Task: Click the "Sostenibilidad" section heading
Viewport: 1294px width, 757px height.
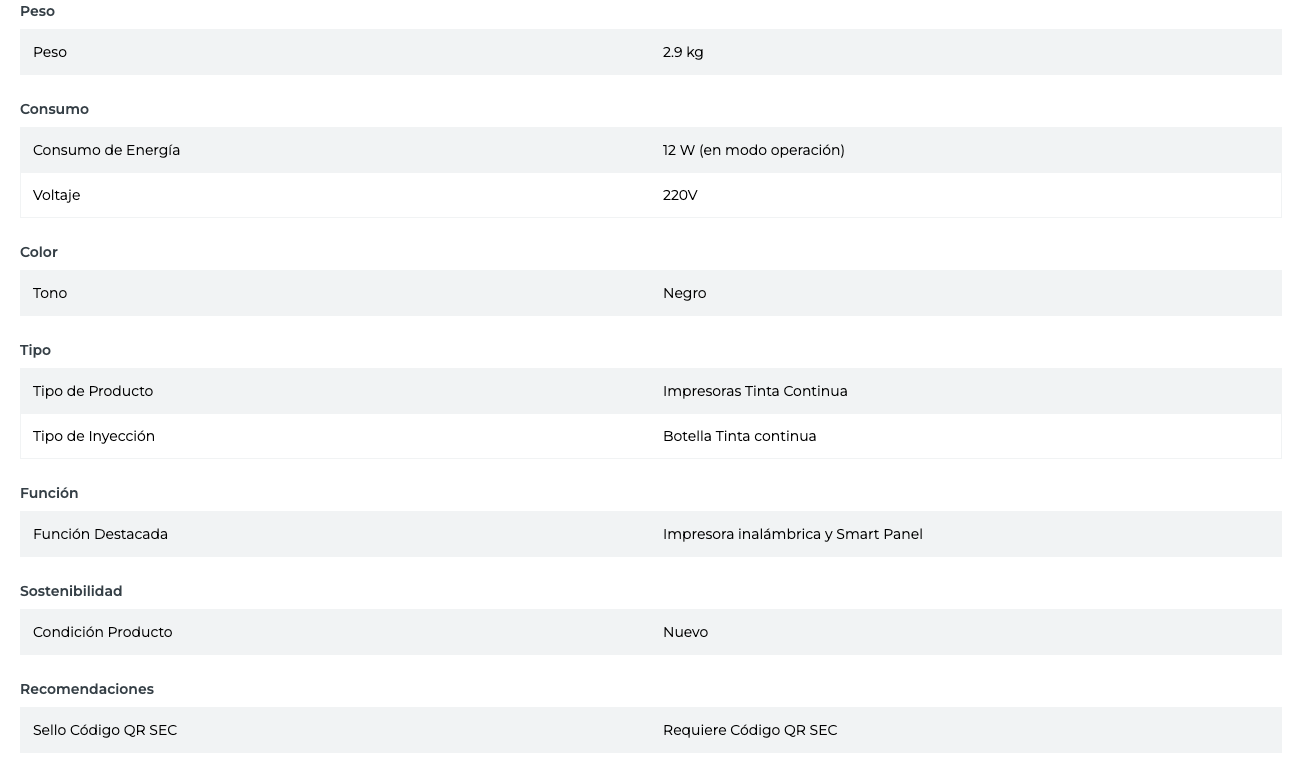Action: coord(71,591)
